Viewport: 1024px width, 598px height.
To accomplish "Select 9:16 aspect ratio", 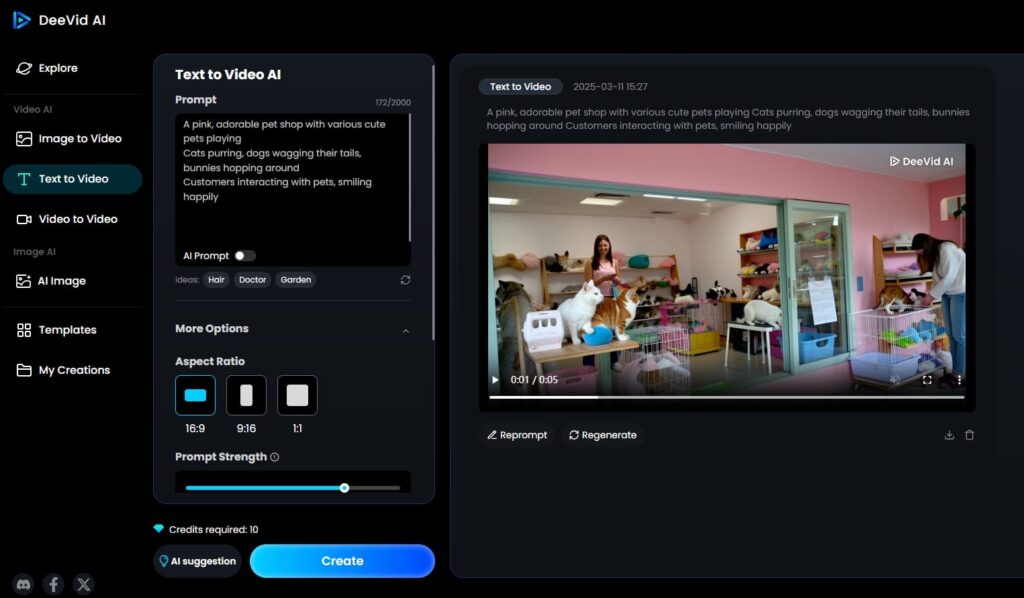I will [246, 395].
